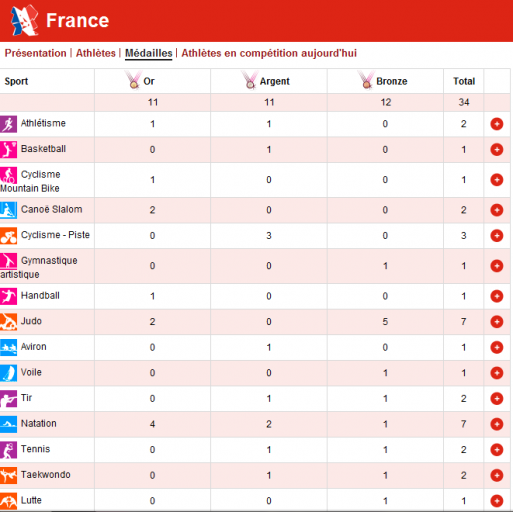Click the Taekwondo sport icon
513x512 pixels.
click(8, 476)
